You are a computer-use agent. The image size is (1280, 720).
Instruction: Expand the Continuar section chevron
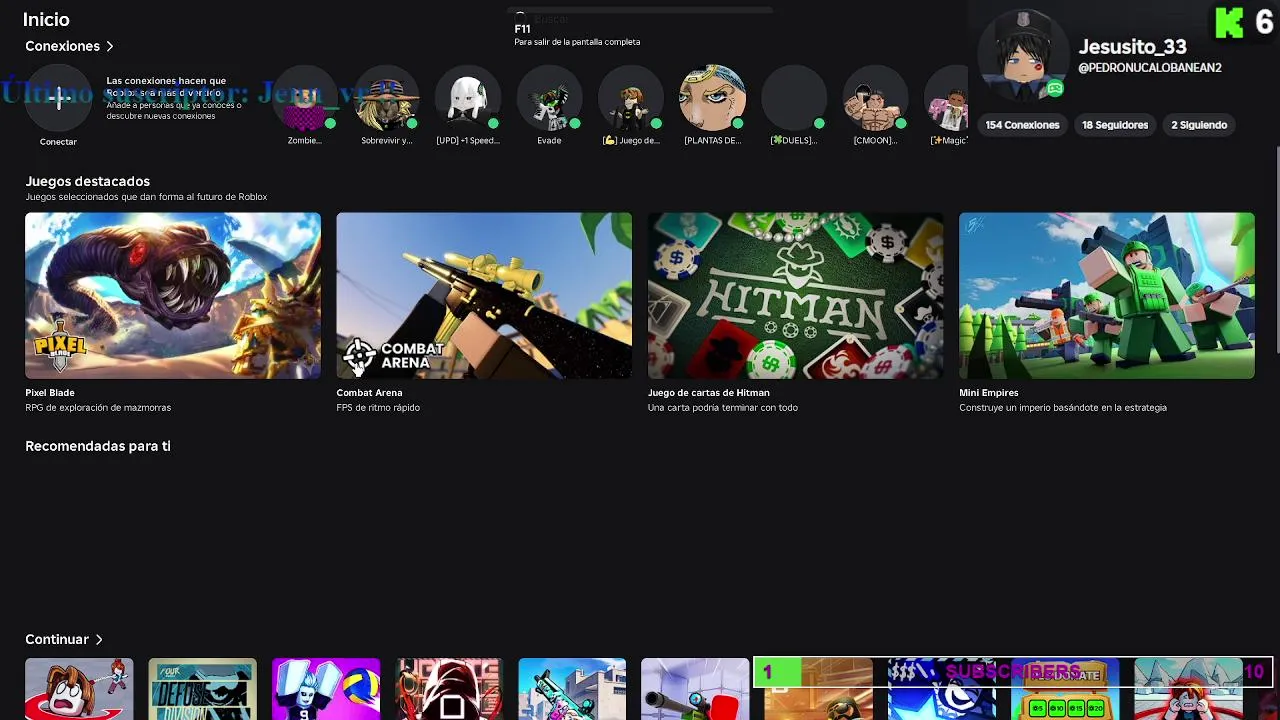[x=99, y=639]
